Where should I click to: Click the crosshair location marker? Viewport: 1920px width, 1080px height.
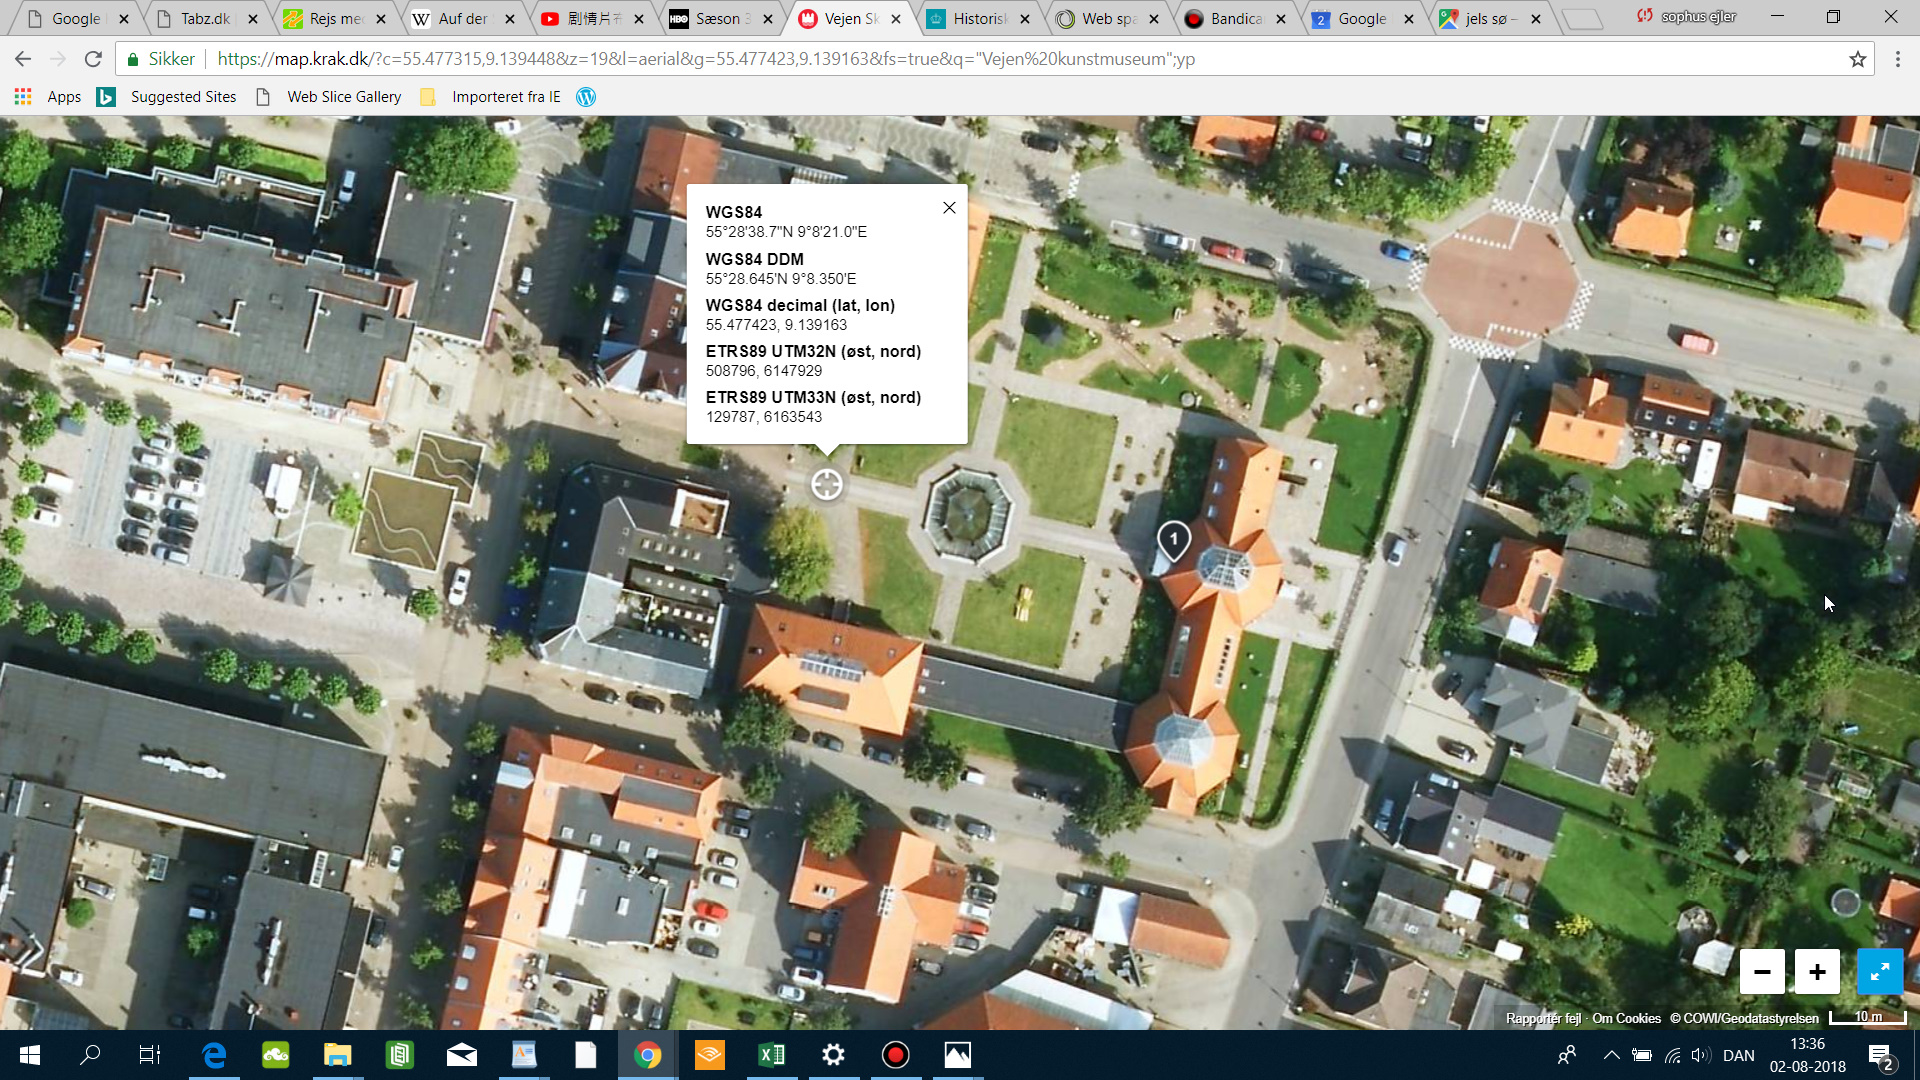[827, 485]
